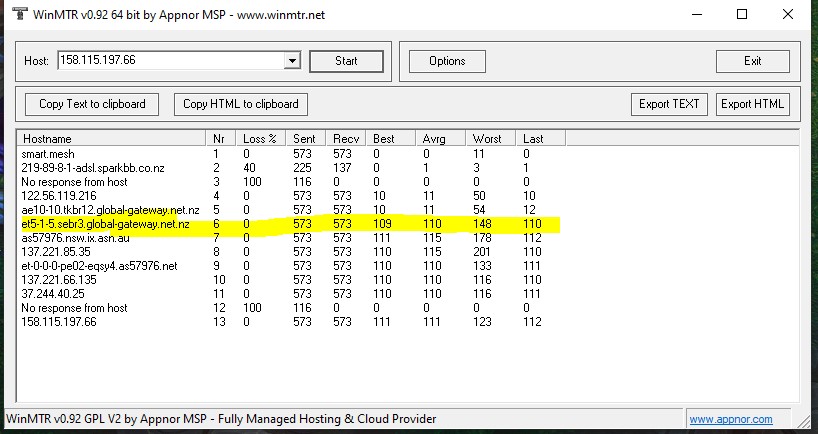Screen dimensions: 818x434
Task: Click worst value 201 for hop 8
Action: (482, 252)
